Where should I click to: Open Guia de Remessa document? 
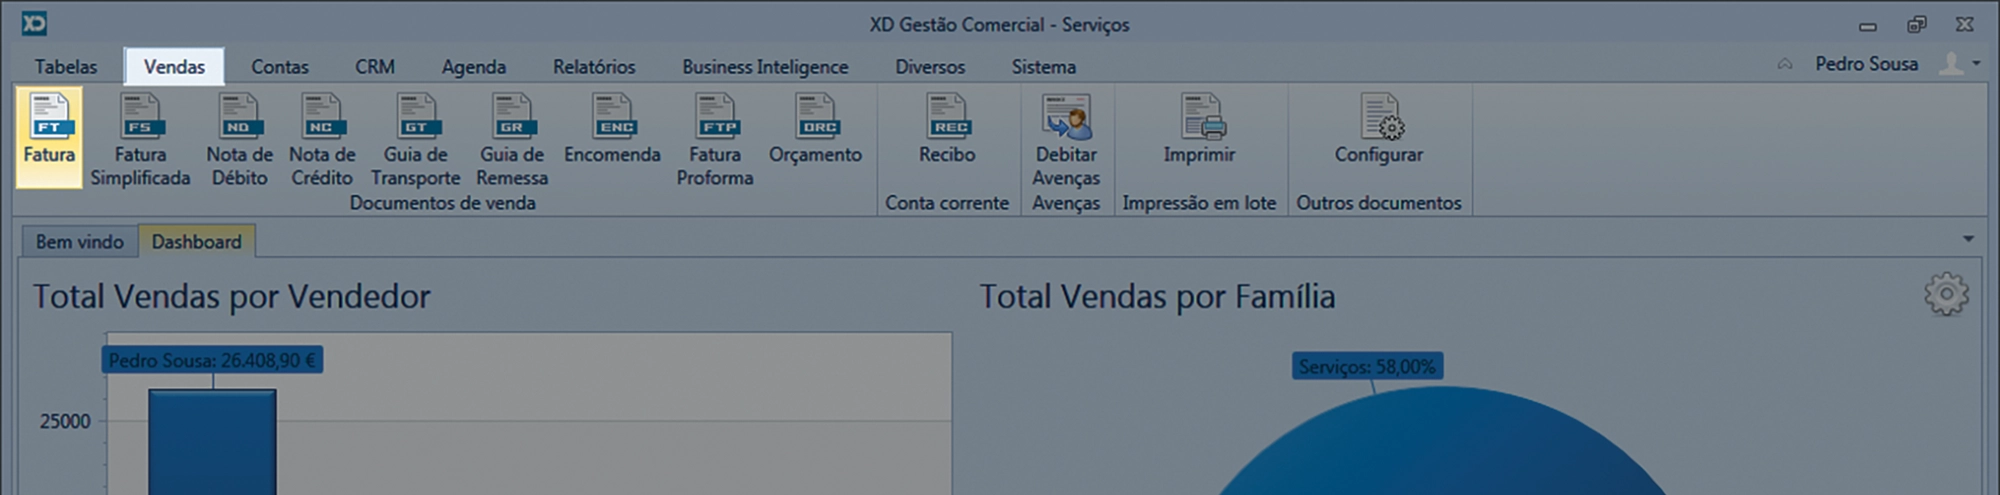pyautogui.click(x=512, y=137)
